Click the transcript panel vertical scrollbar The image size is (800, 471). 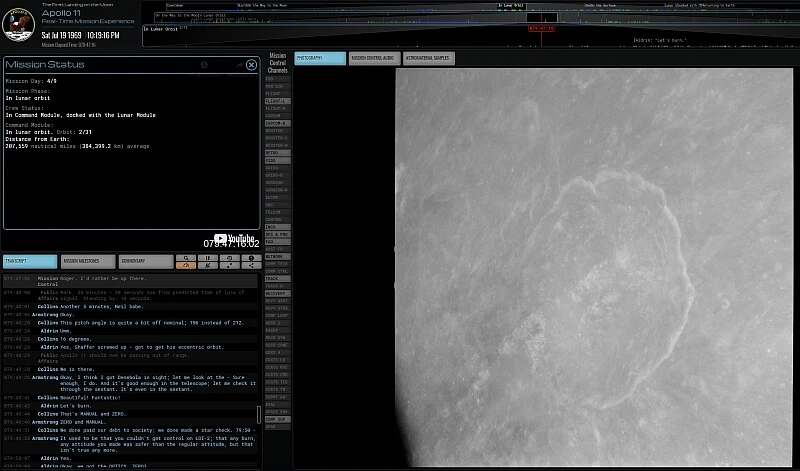pyautogui.click(x=260, y=413)
